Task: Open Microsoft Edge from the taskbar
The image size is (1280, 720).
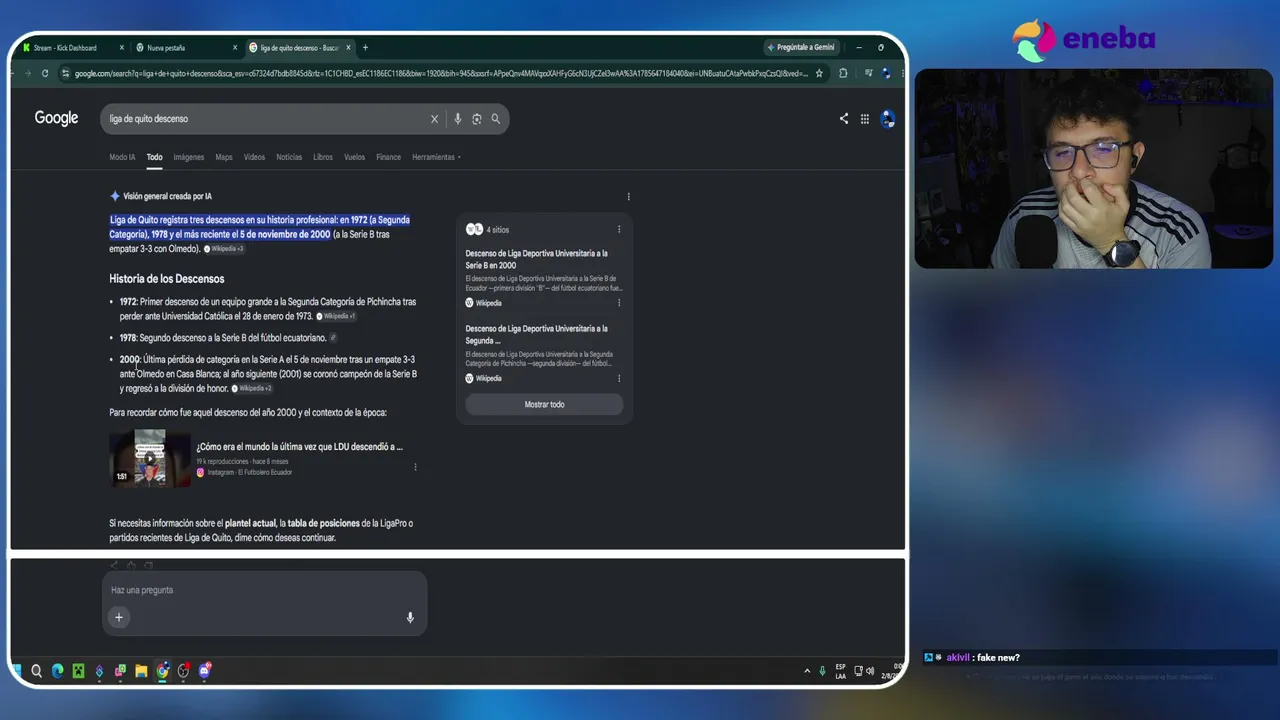Action: pyautogui.click(x=57, y=671)
